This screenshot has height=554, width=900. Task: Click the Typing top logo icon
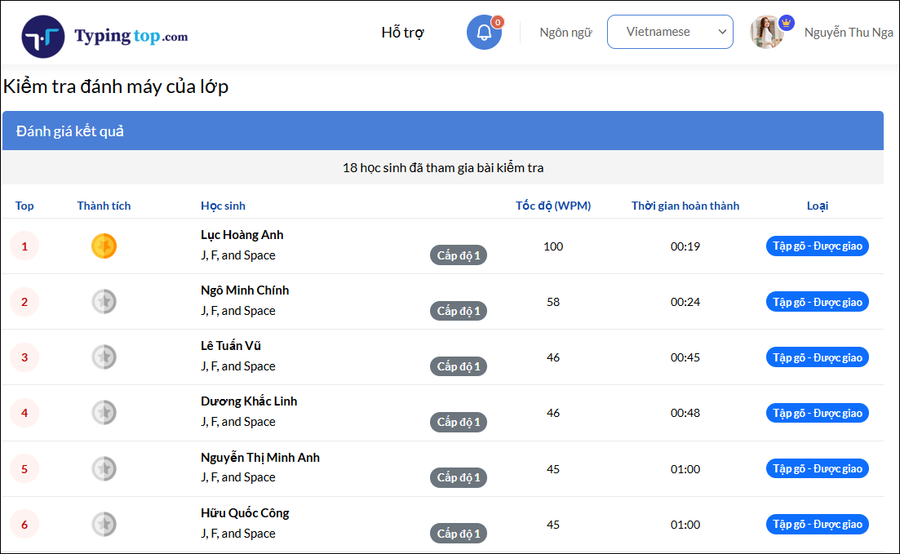43,36
